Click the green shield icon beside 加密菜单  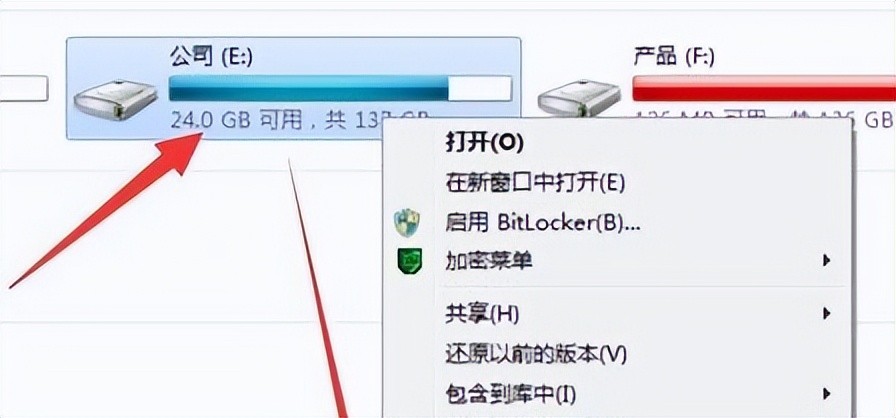(409, 260)
